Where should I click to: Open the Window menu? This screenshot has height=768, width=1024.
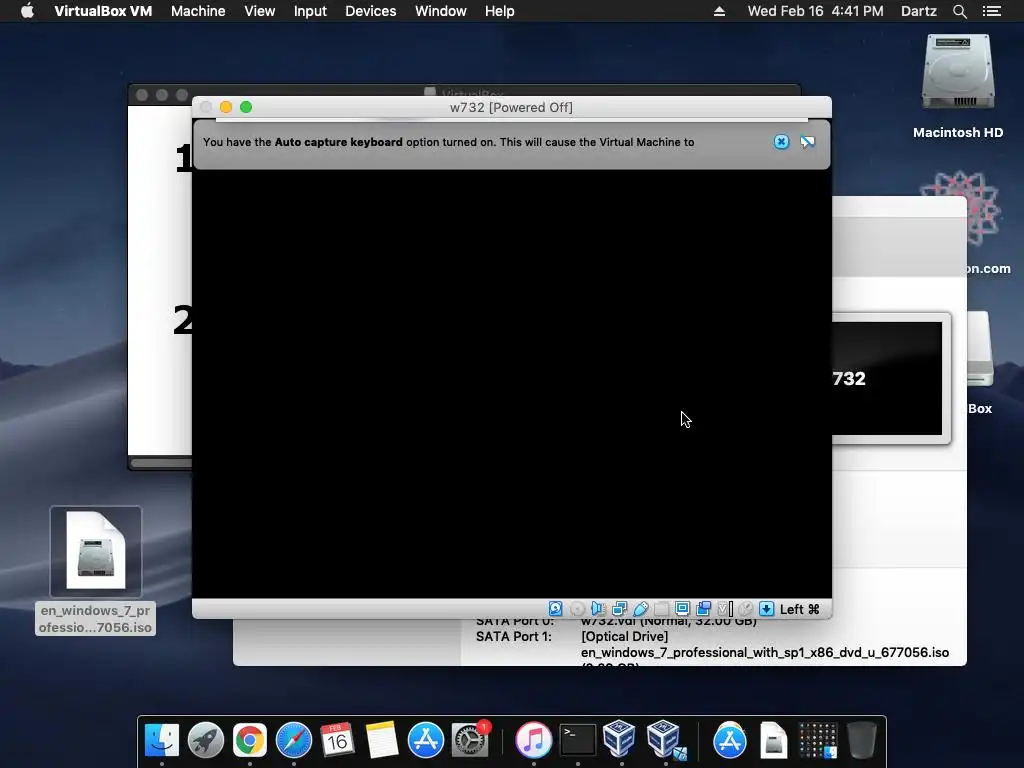441,11
